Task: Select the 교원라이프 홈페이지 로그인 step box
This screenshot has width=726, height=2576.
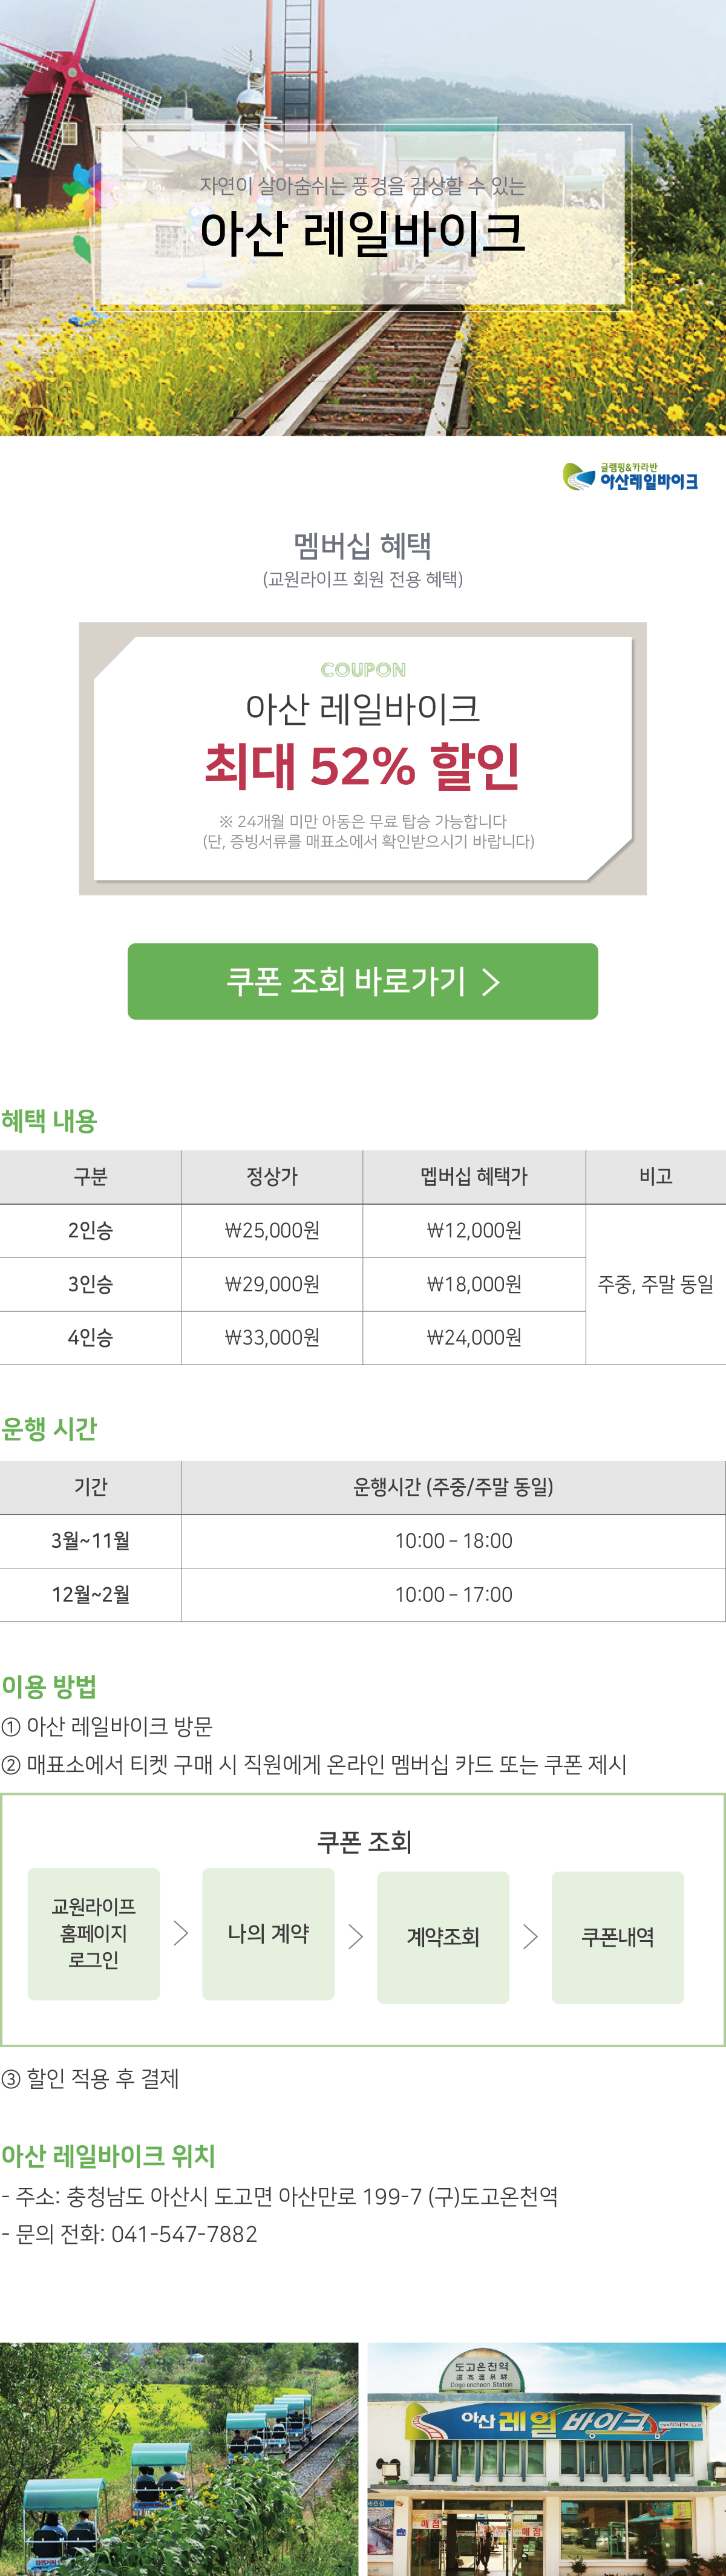Action: [x=94, y=1933]
